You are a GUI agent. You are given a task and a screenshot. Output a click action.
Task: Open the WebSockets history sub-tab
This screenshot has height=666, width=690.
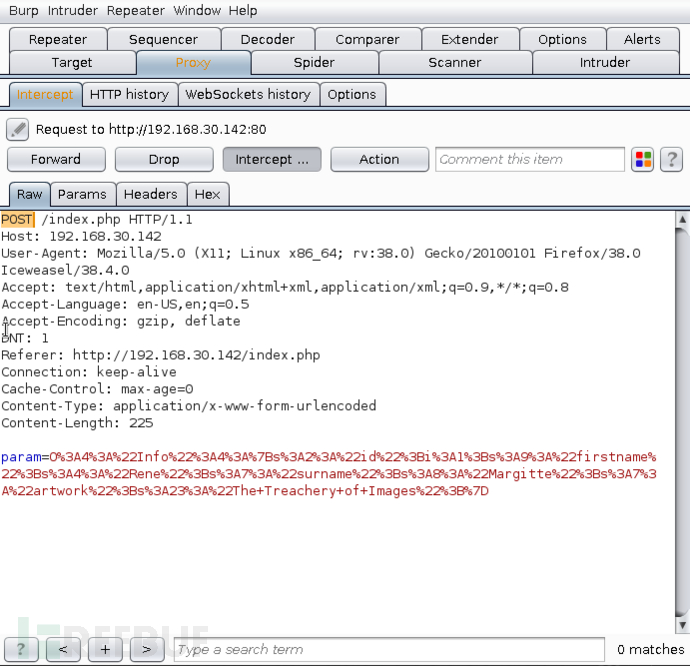coord(248,94)
